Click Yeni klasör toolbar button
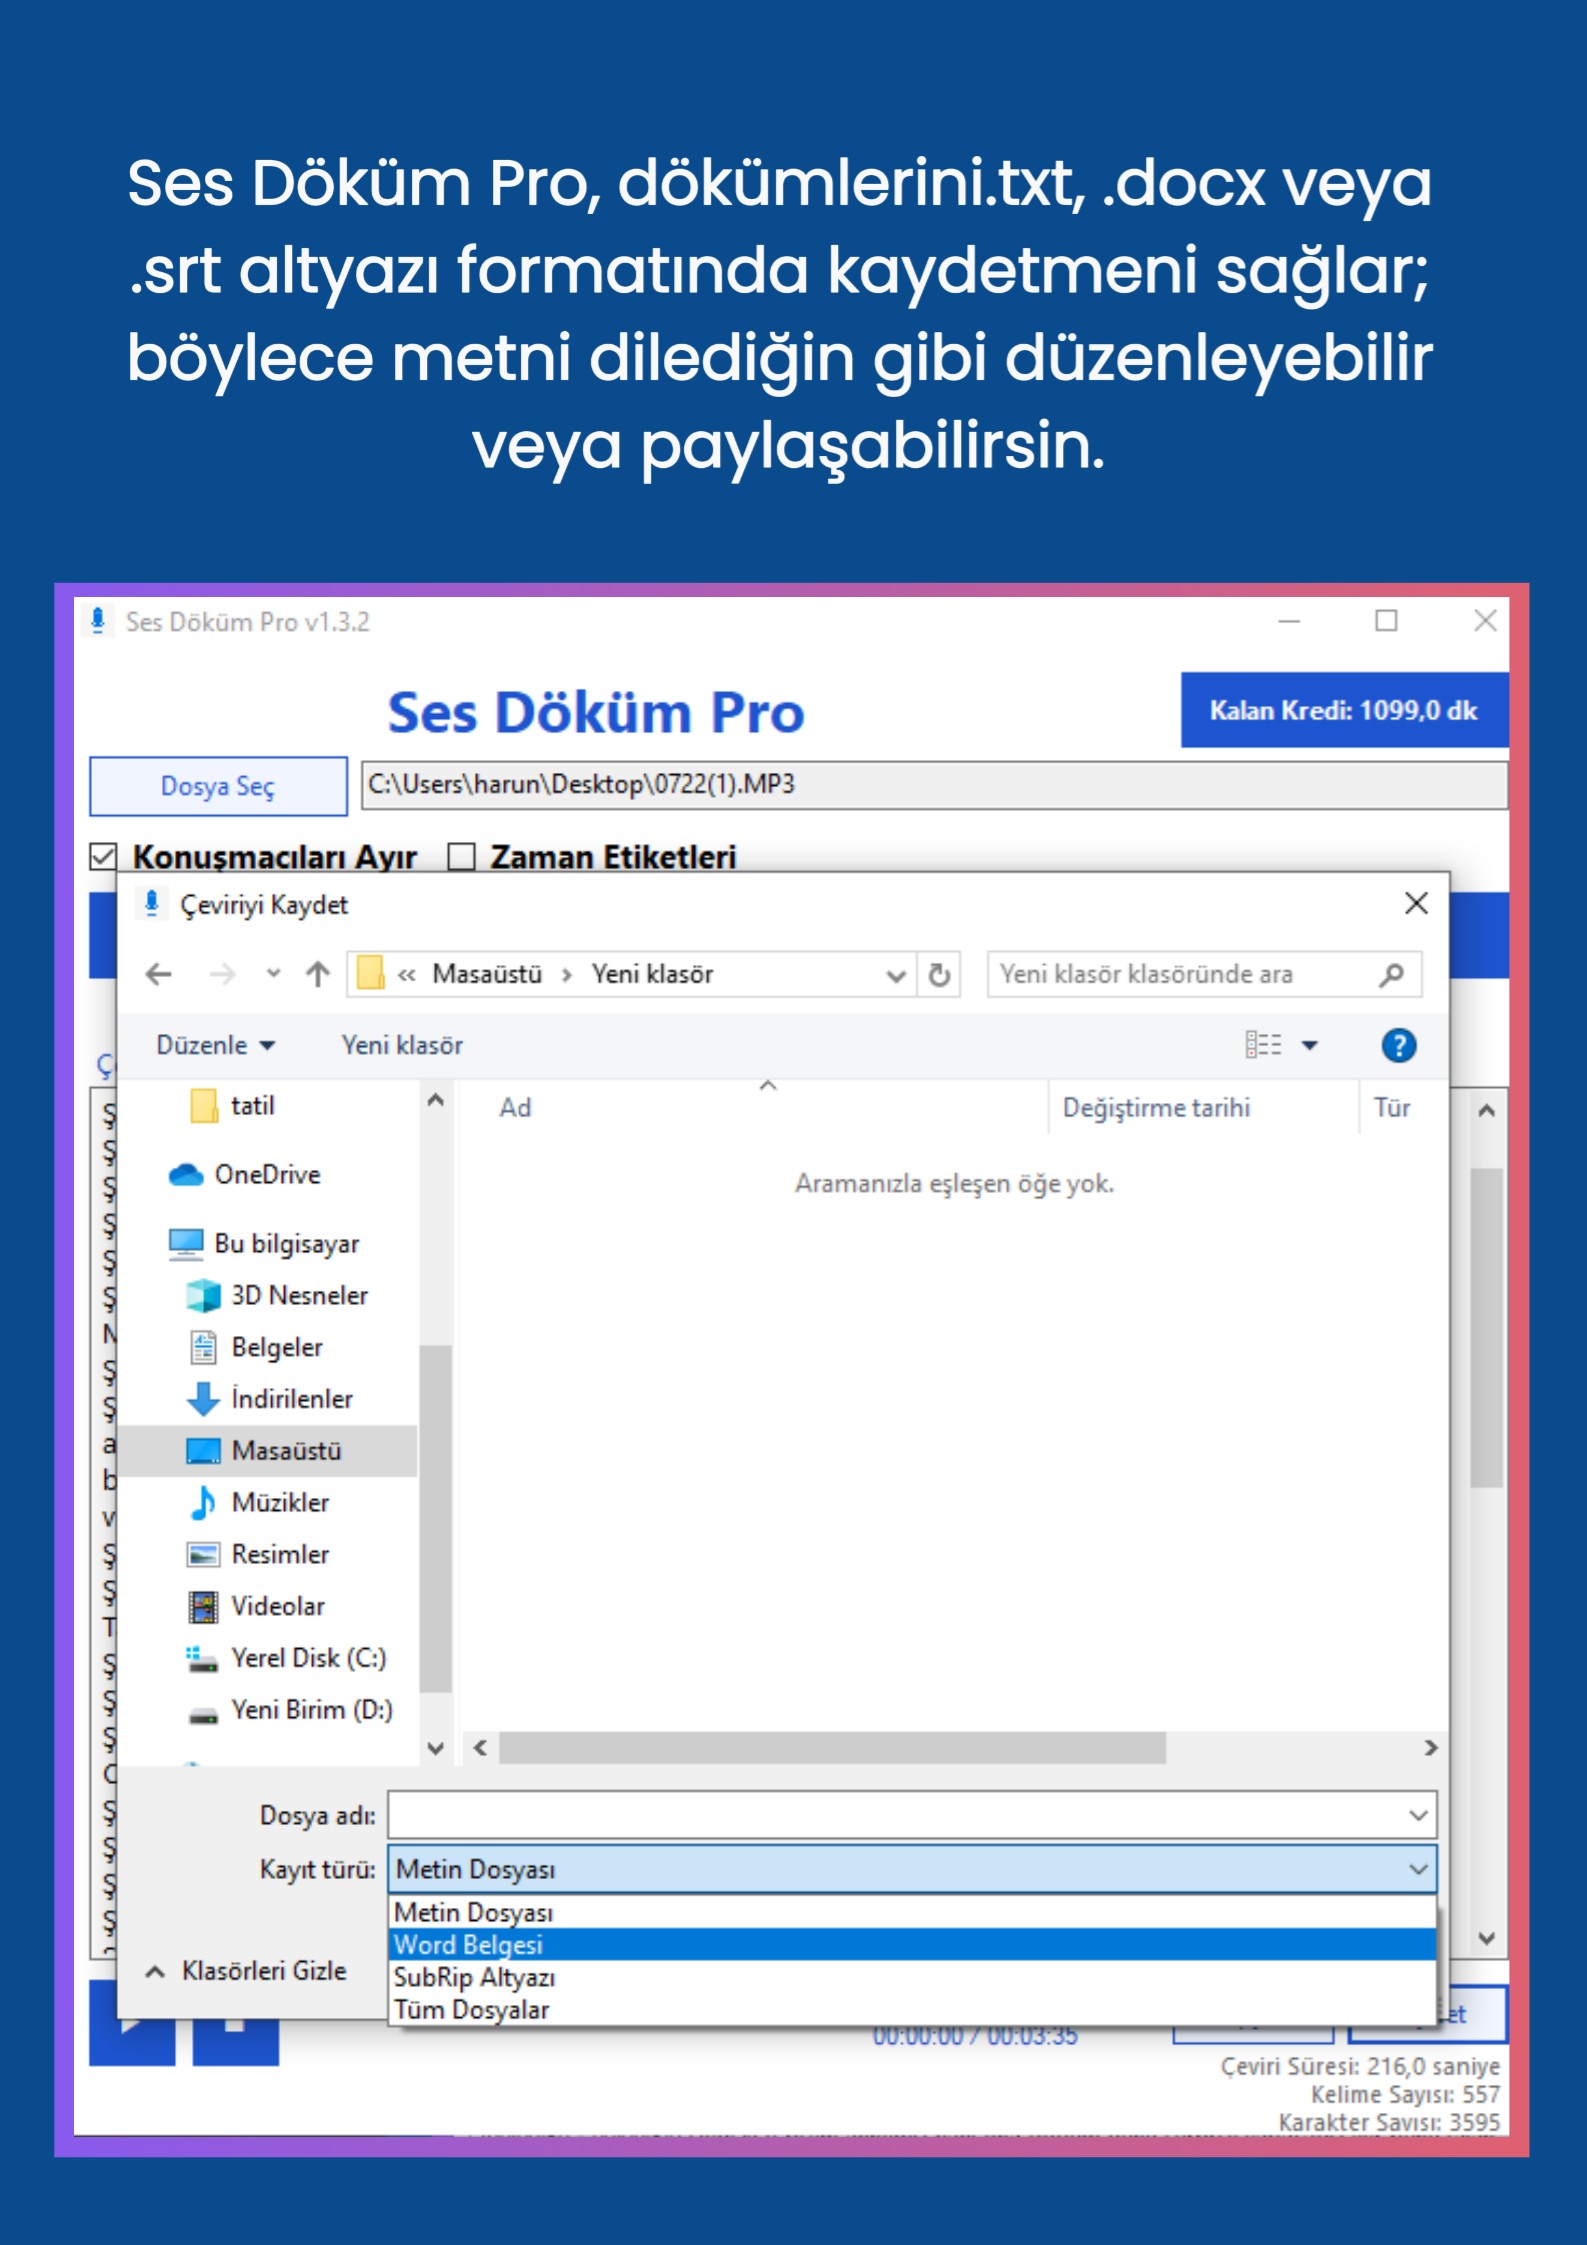Screen dimensions: 1587x2245 point(402,1045)
